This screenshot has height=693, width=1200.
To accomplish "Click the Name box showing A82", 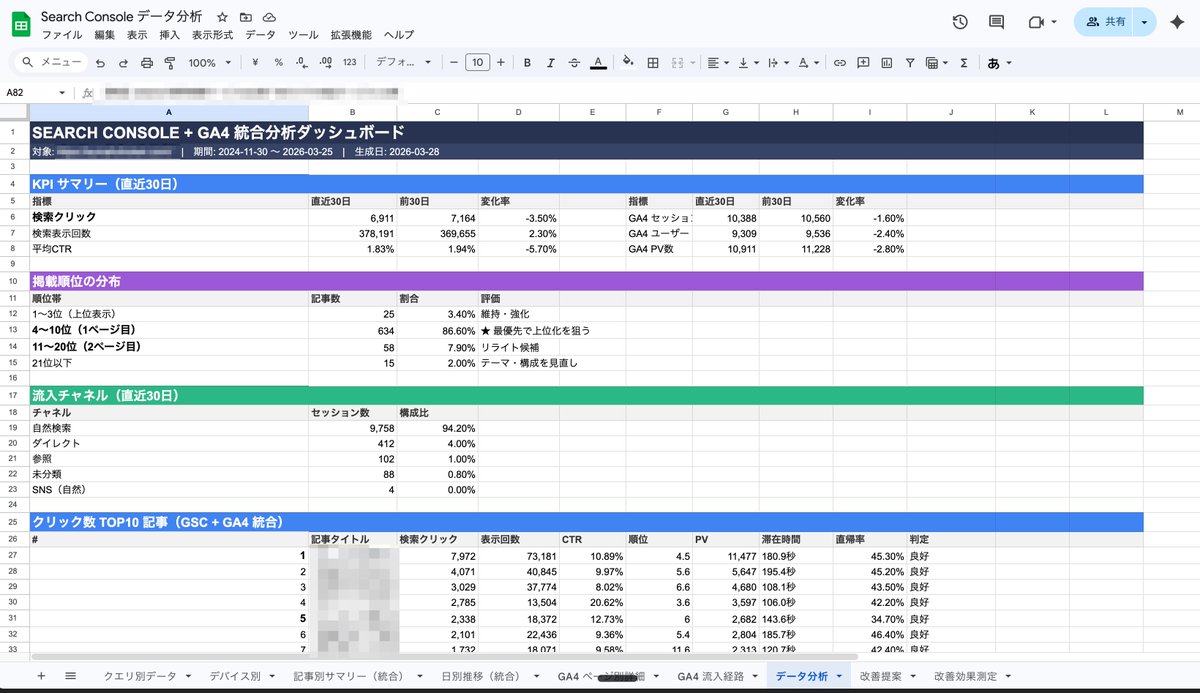I will coord(36,92).
